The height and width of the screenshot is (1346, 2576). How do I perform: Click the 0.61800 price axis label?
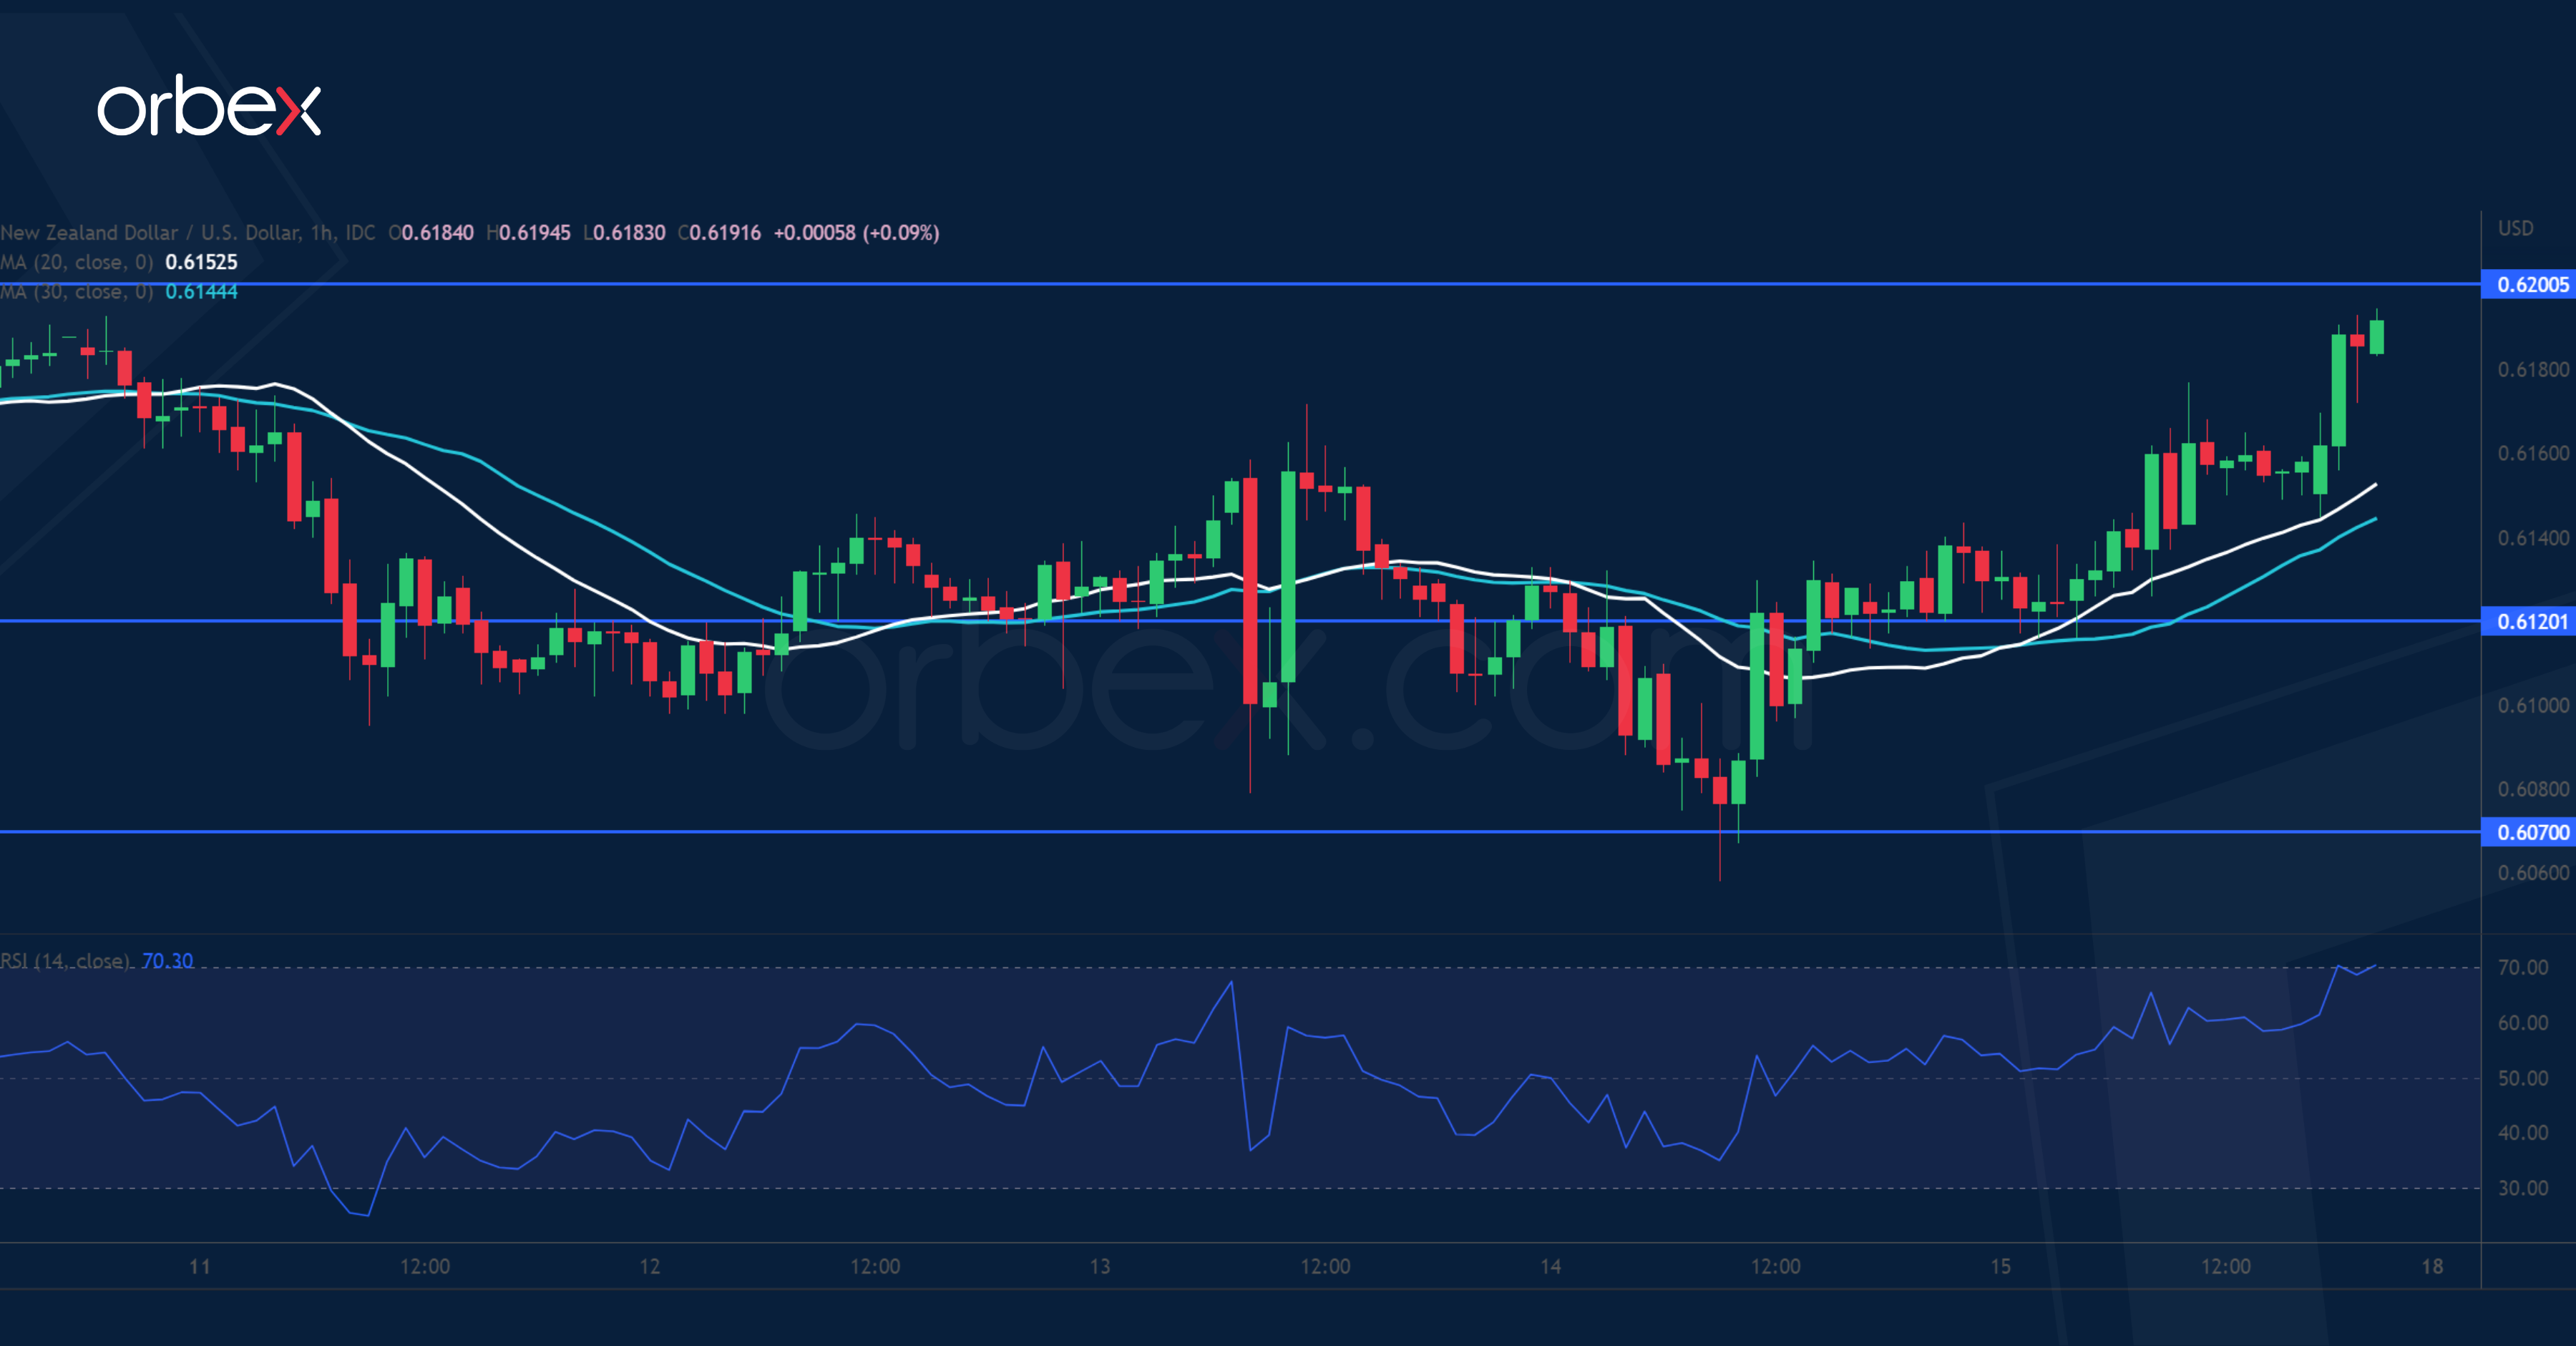[x=2532, y=370]
